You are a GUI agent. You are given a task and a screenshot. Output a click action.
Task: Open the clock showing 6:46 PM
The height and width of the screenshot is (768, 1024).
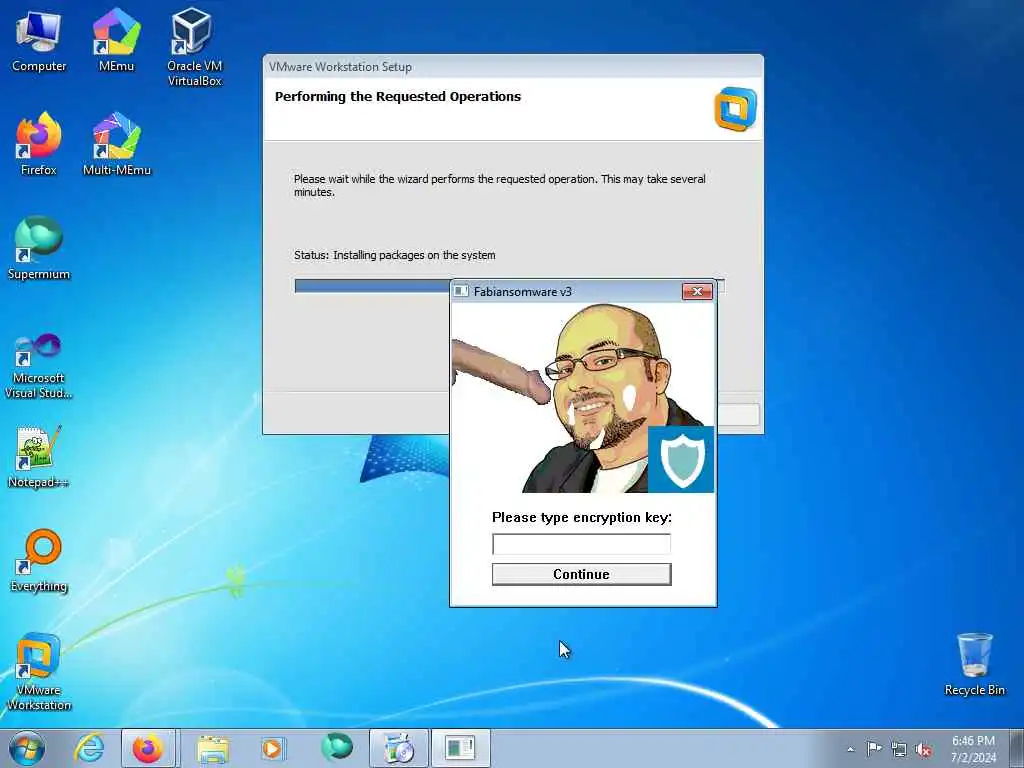click(x=973, y=749)
